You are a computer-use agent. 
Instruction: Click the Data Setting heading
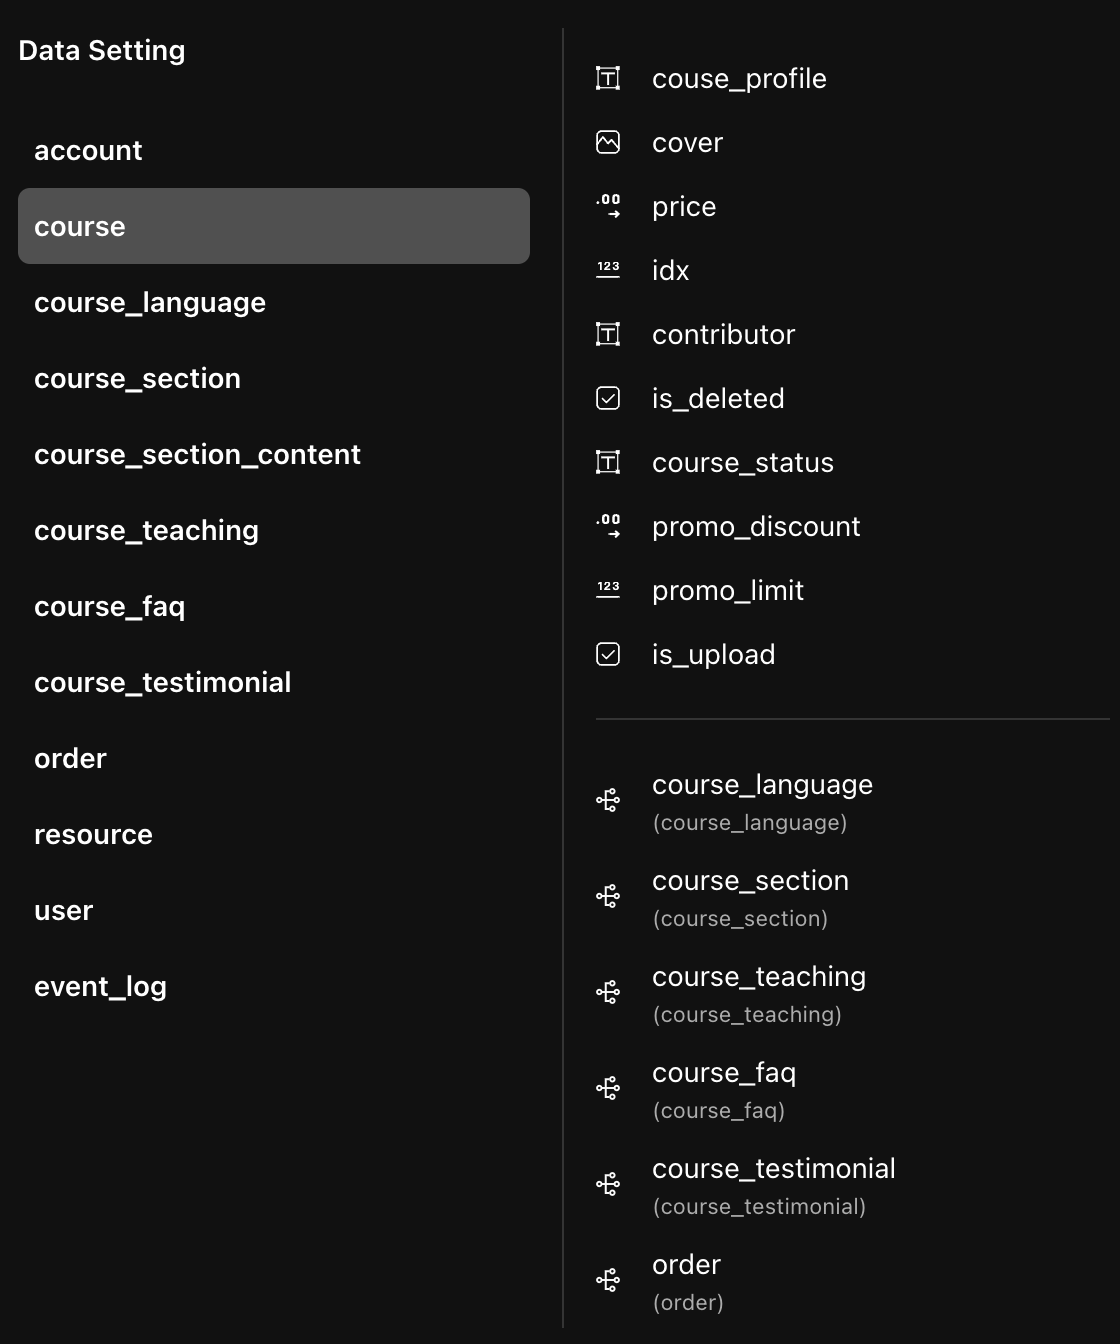[x=102, y=51]
